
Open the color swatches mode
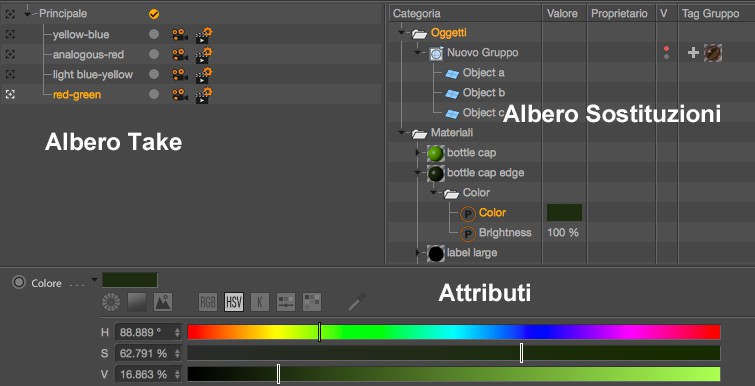312,302
